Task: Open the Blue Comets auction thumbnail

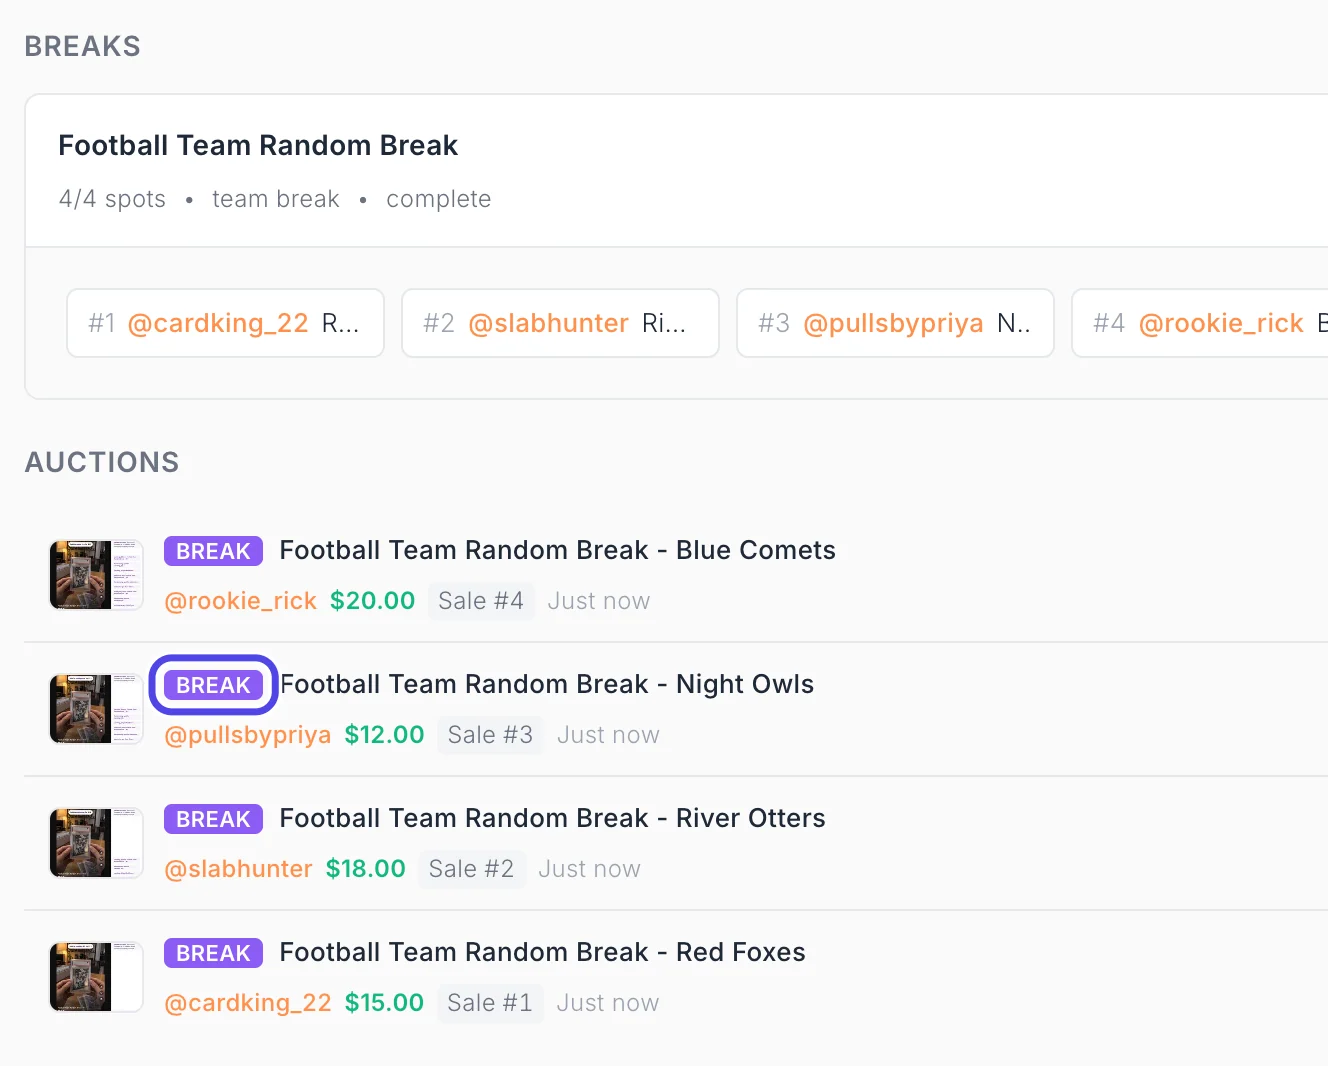Action: [96, 575]
